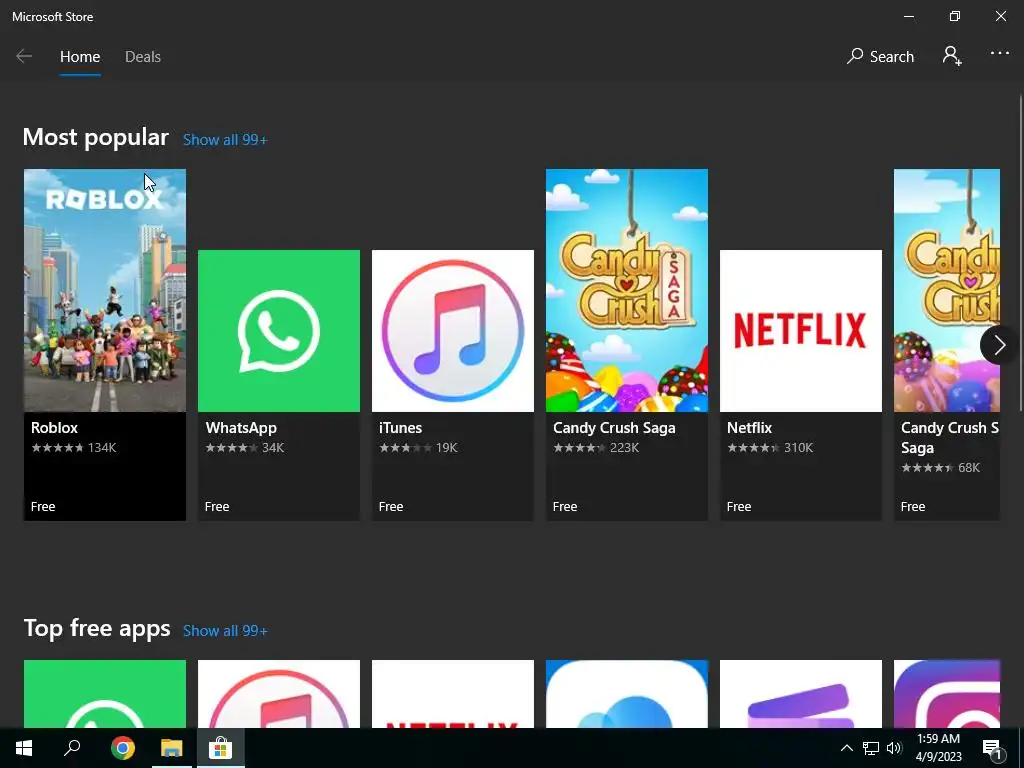Click the Candy Crush Saga title text
Image resolution: width=1024 pixels, height=768 pixels.
point(615,428)
